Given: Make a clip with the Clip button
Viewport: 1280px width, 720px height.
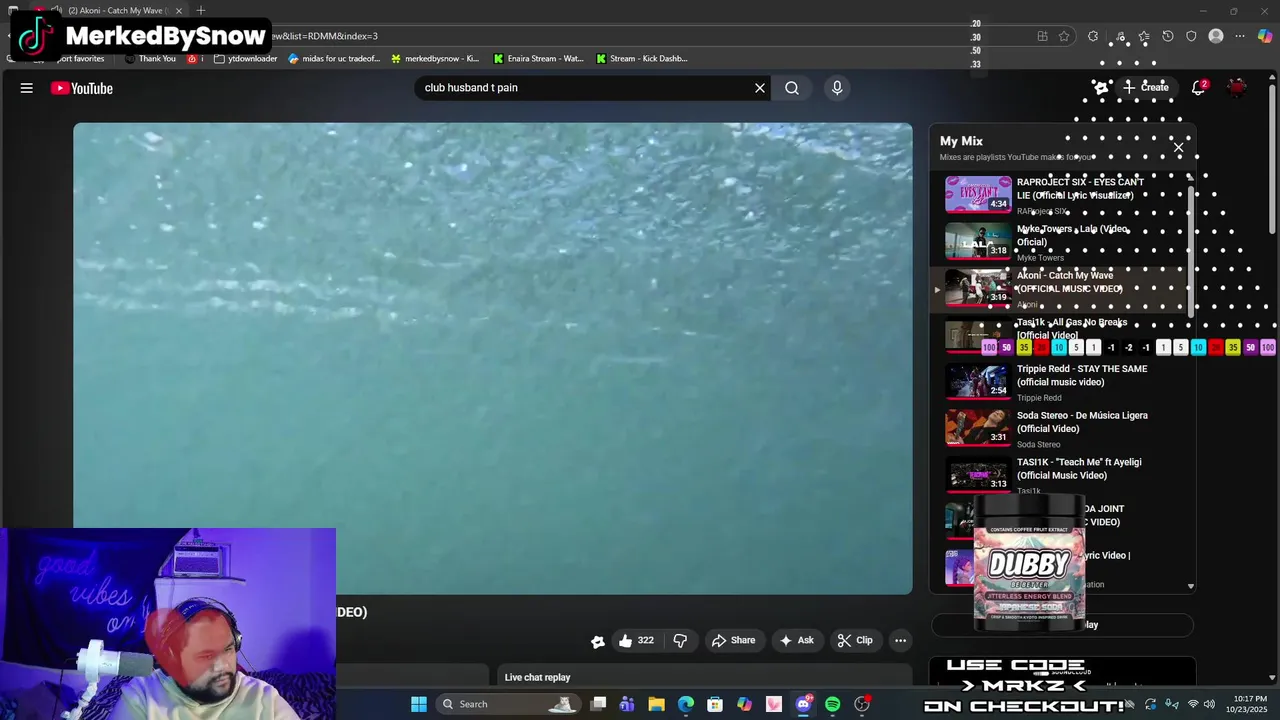Looking at the screenshot, I should (855, 640).
